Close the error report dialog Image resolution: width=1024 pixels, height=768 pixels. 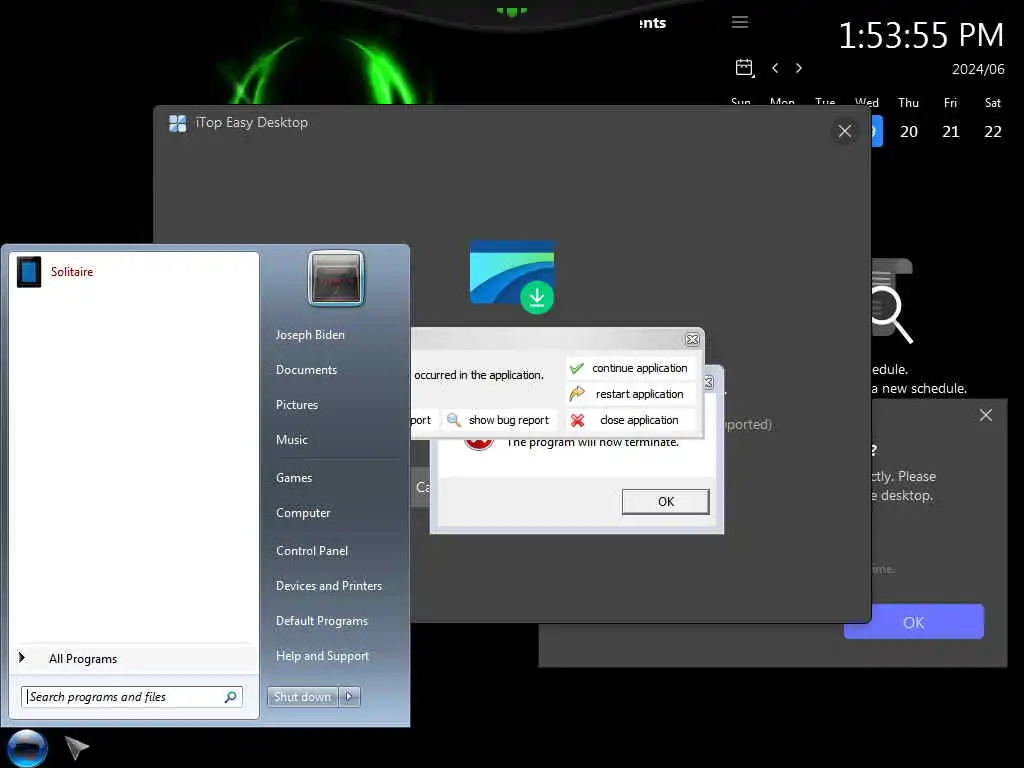pos(692,339)
